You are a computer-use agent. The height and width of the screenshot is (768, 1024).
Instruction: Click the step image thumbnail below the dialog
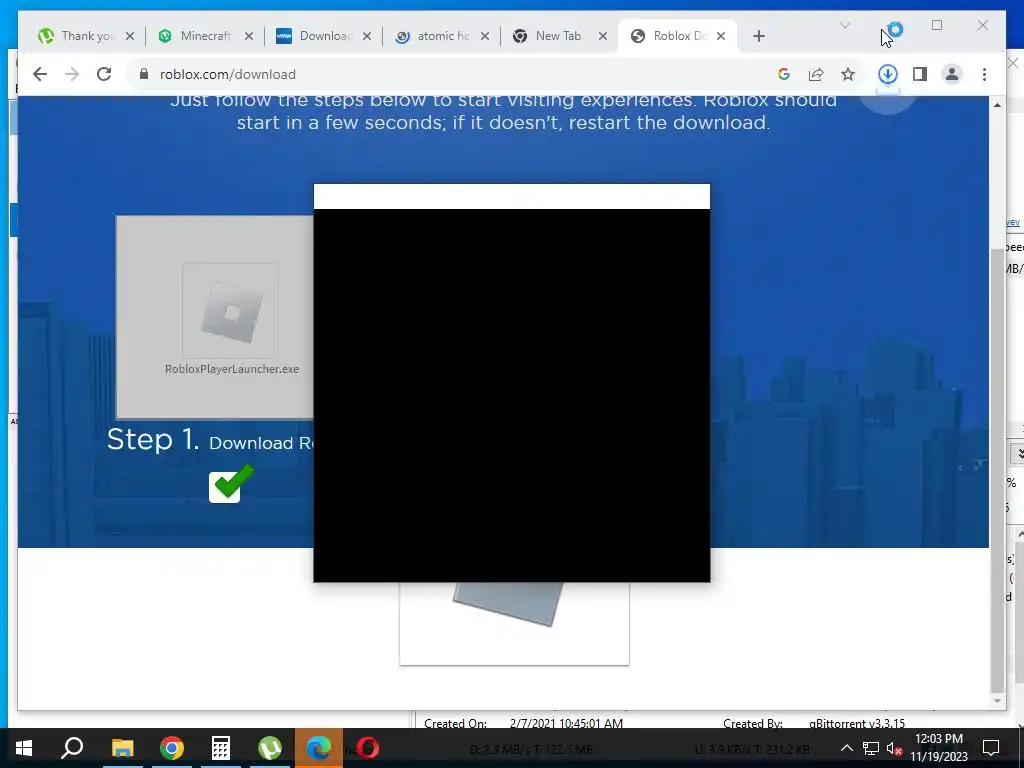pos(514,624)
